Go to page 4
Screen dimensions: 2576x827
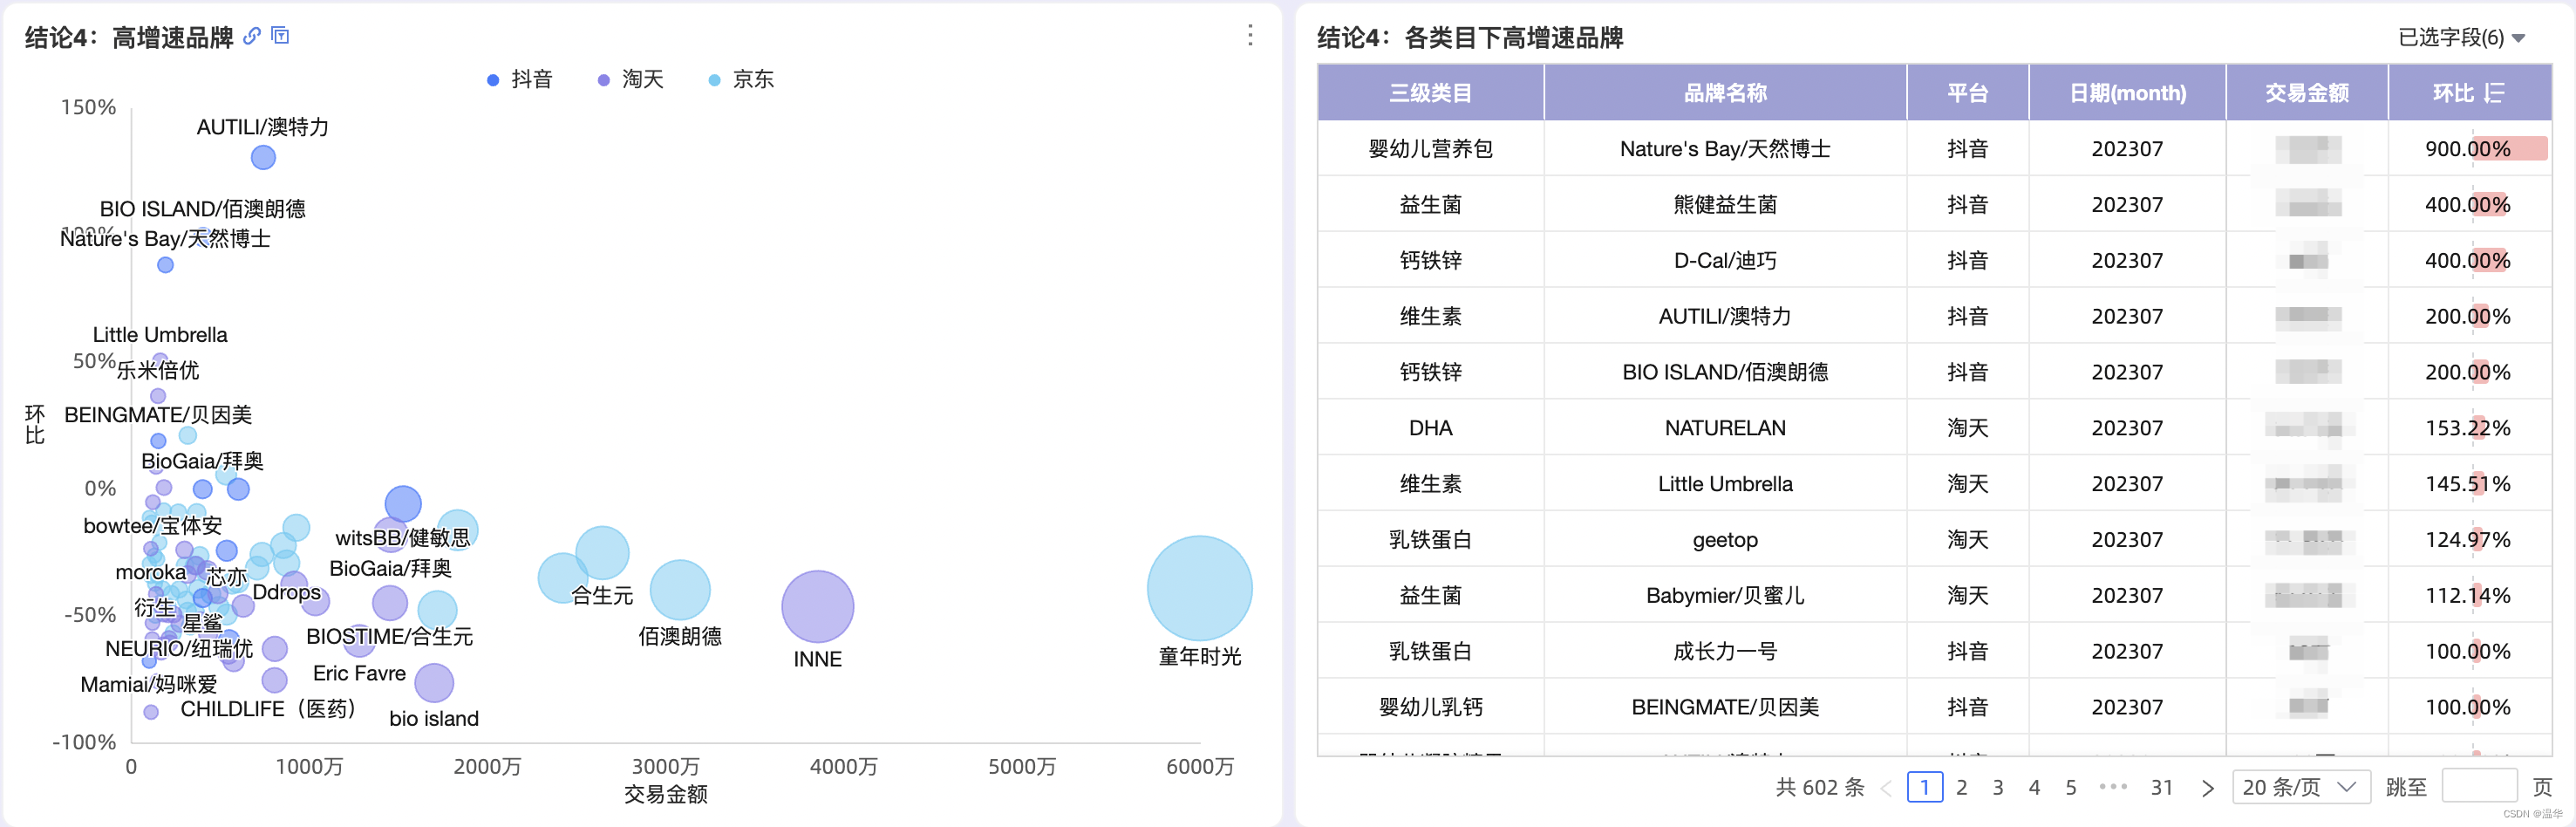tap(2034, 787)
